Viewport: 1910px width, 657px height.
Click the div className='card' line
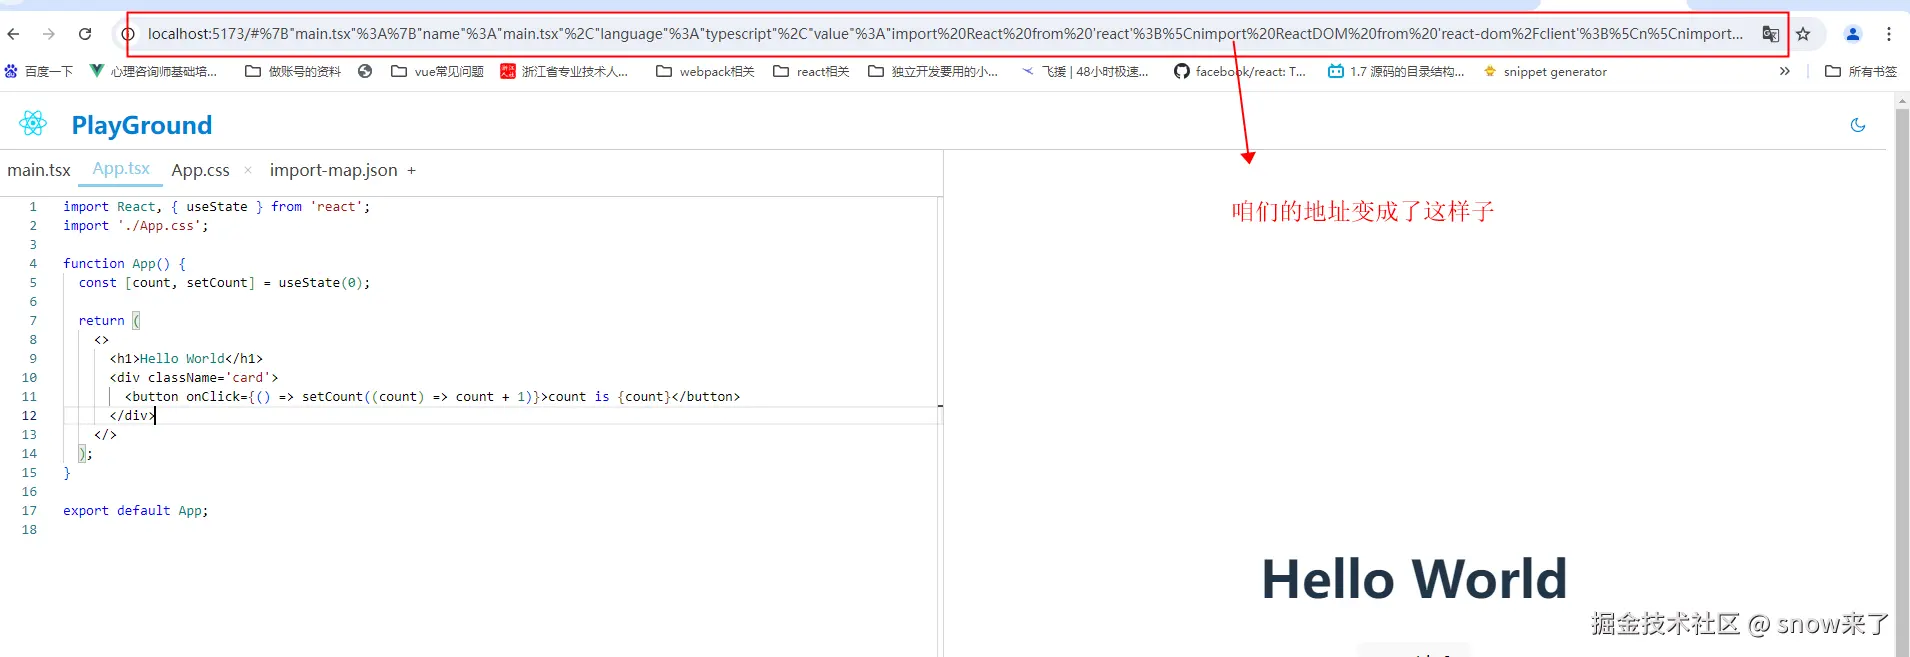[x=194, y=377]
